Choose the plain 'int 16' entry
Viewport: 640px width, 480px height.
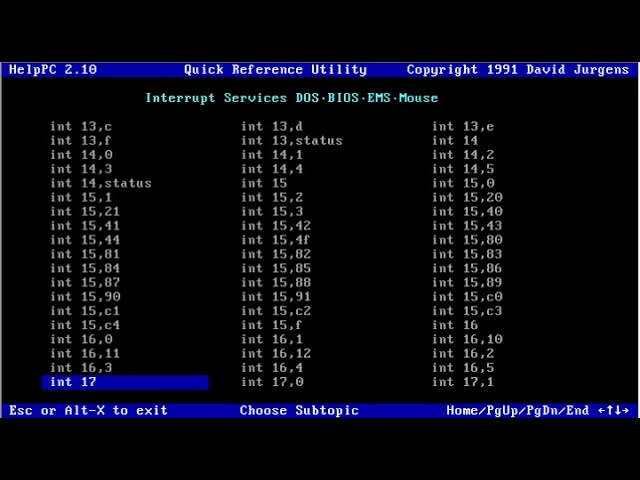tap(455, 325)
